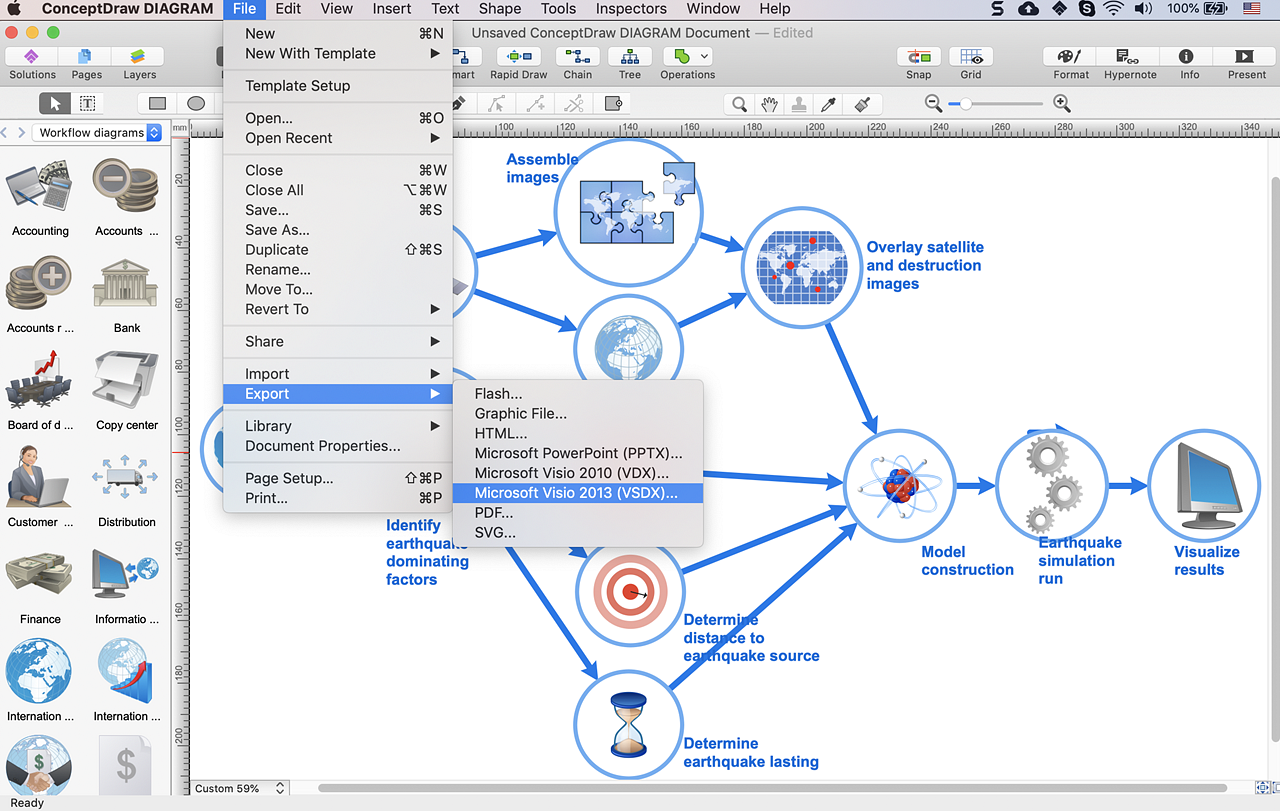Select the magnifier zoom tool
Screen dimensions: 1280x811
pos(739,103)
